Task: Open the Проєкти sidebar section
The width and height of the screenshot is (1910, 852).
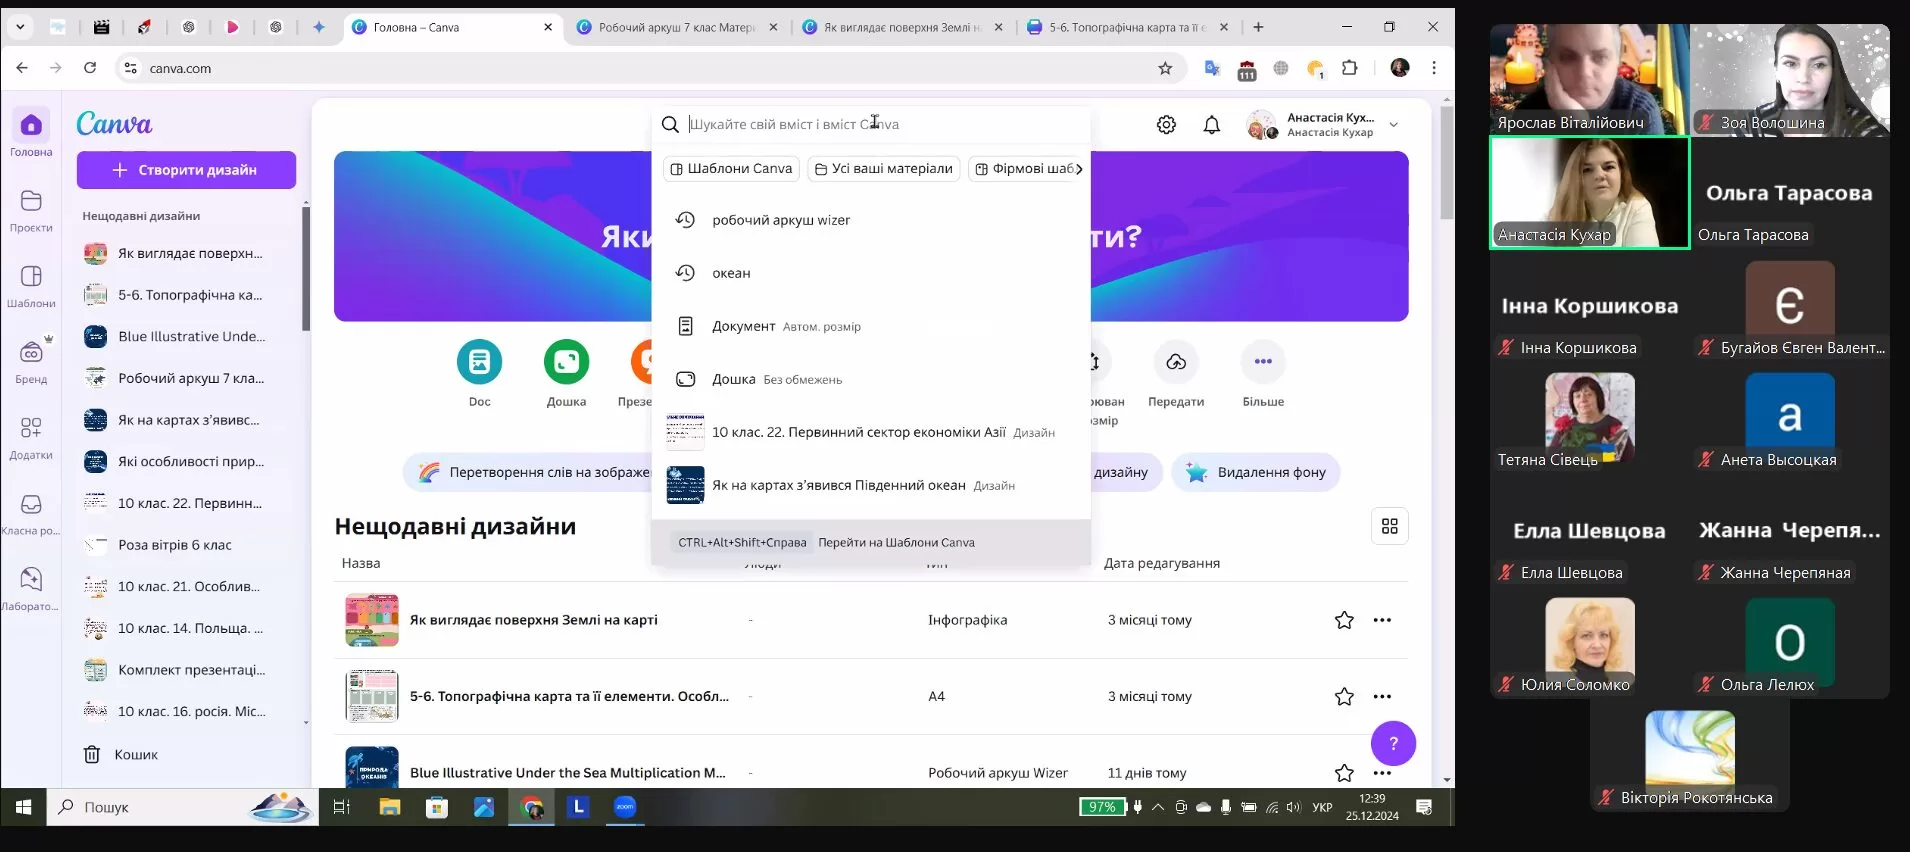Action: tap(31, 210)
